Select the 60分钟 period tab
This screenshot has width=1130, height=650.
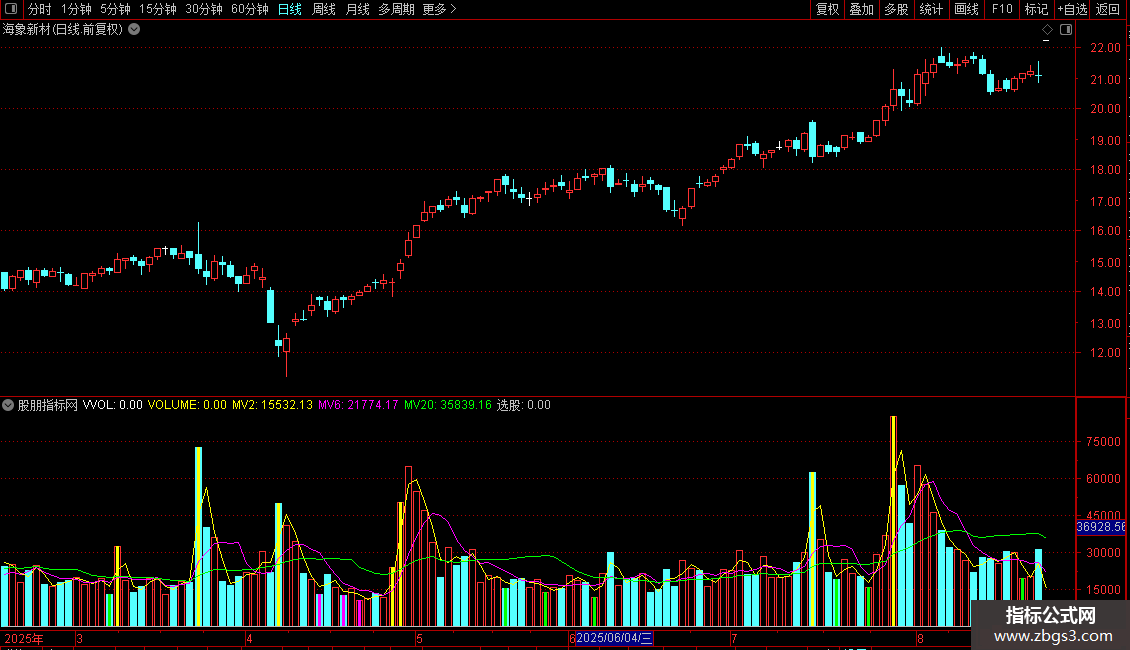click(x=249, y=9)
